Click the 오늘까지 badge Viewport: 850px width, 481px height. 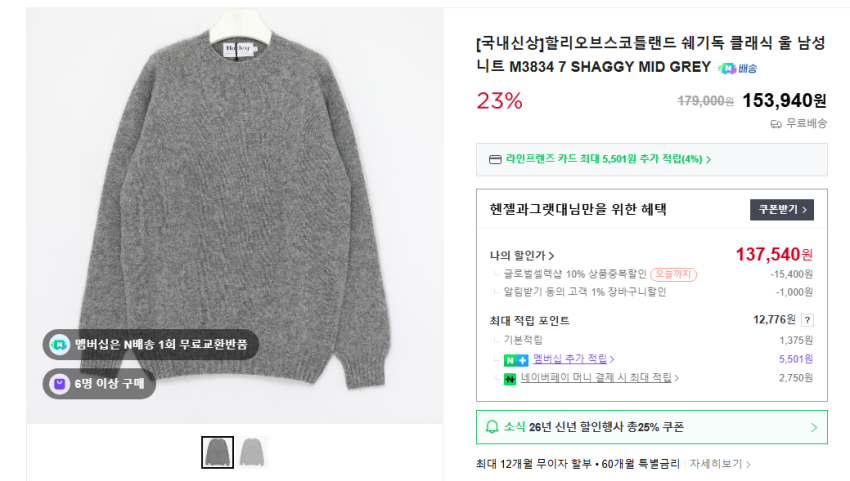coord(673,274)
